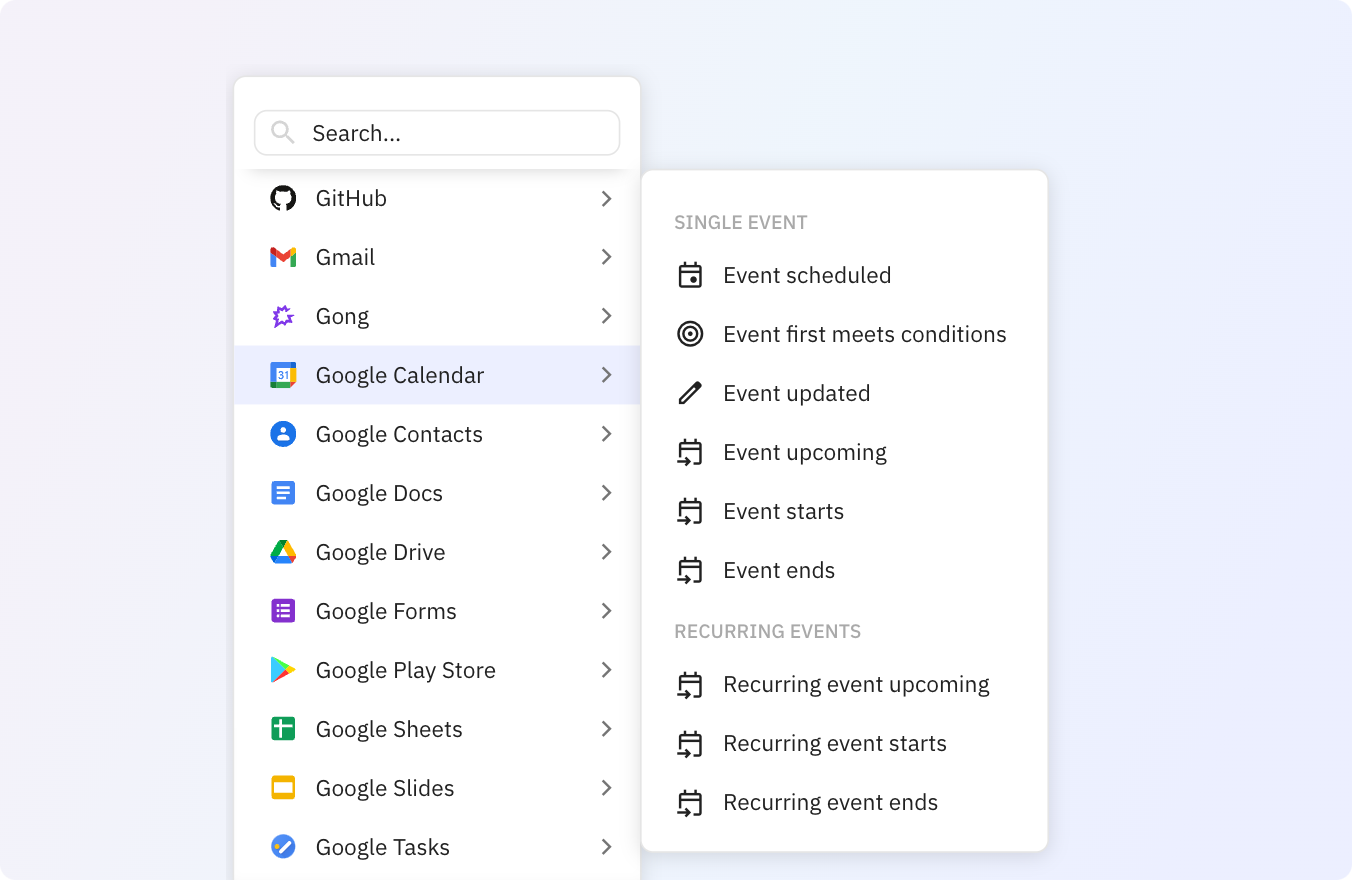The height and width of the screenshot is (880, 1352).
Task: Click calendar icon beside Event scheduled
Action: 690,275
